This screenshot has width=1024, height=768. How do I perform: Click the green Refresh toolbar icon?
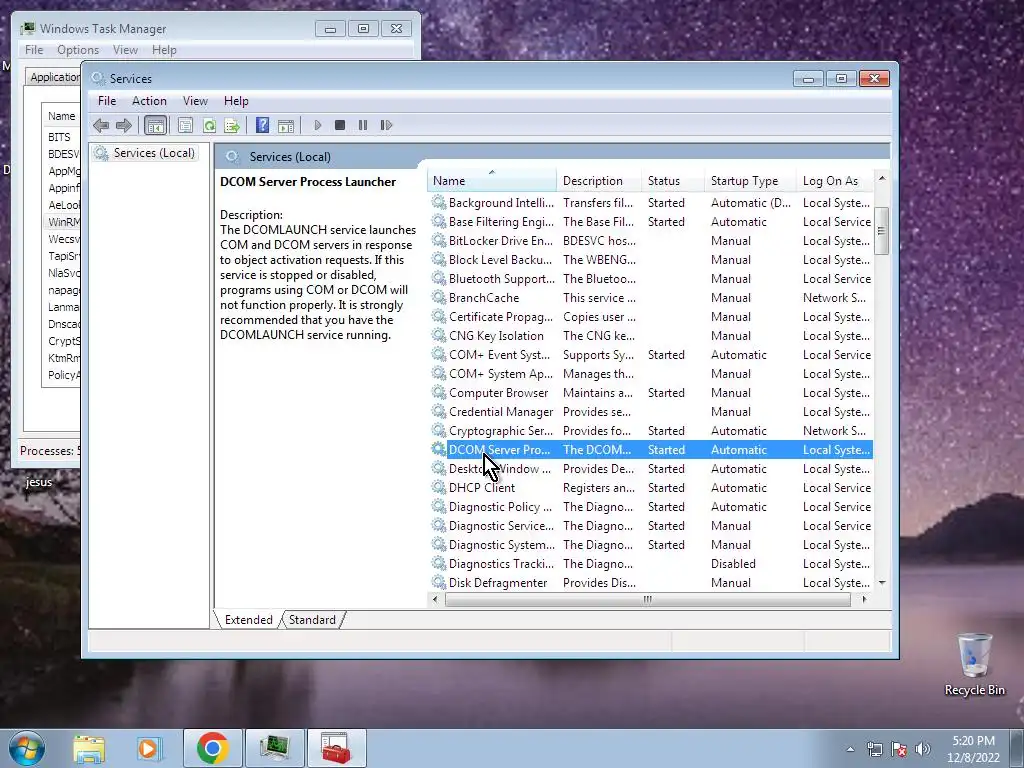coord(209,125)
